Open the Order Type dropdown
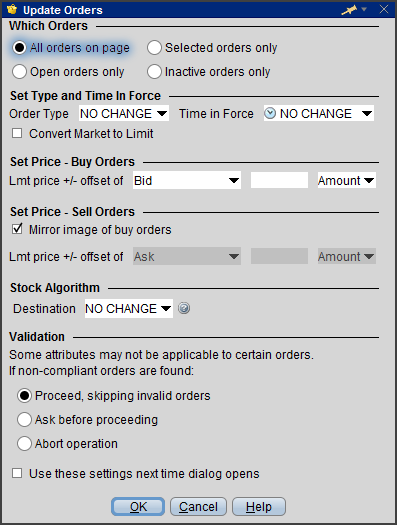 pos(124,114)
